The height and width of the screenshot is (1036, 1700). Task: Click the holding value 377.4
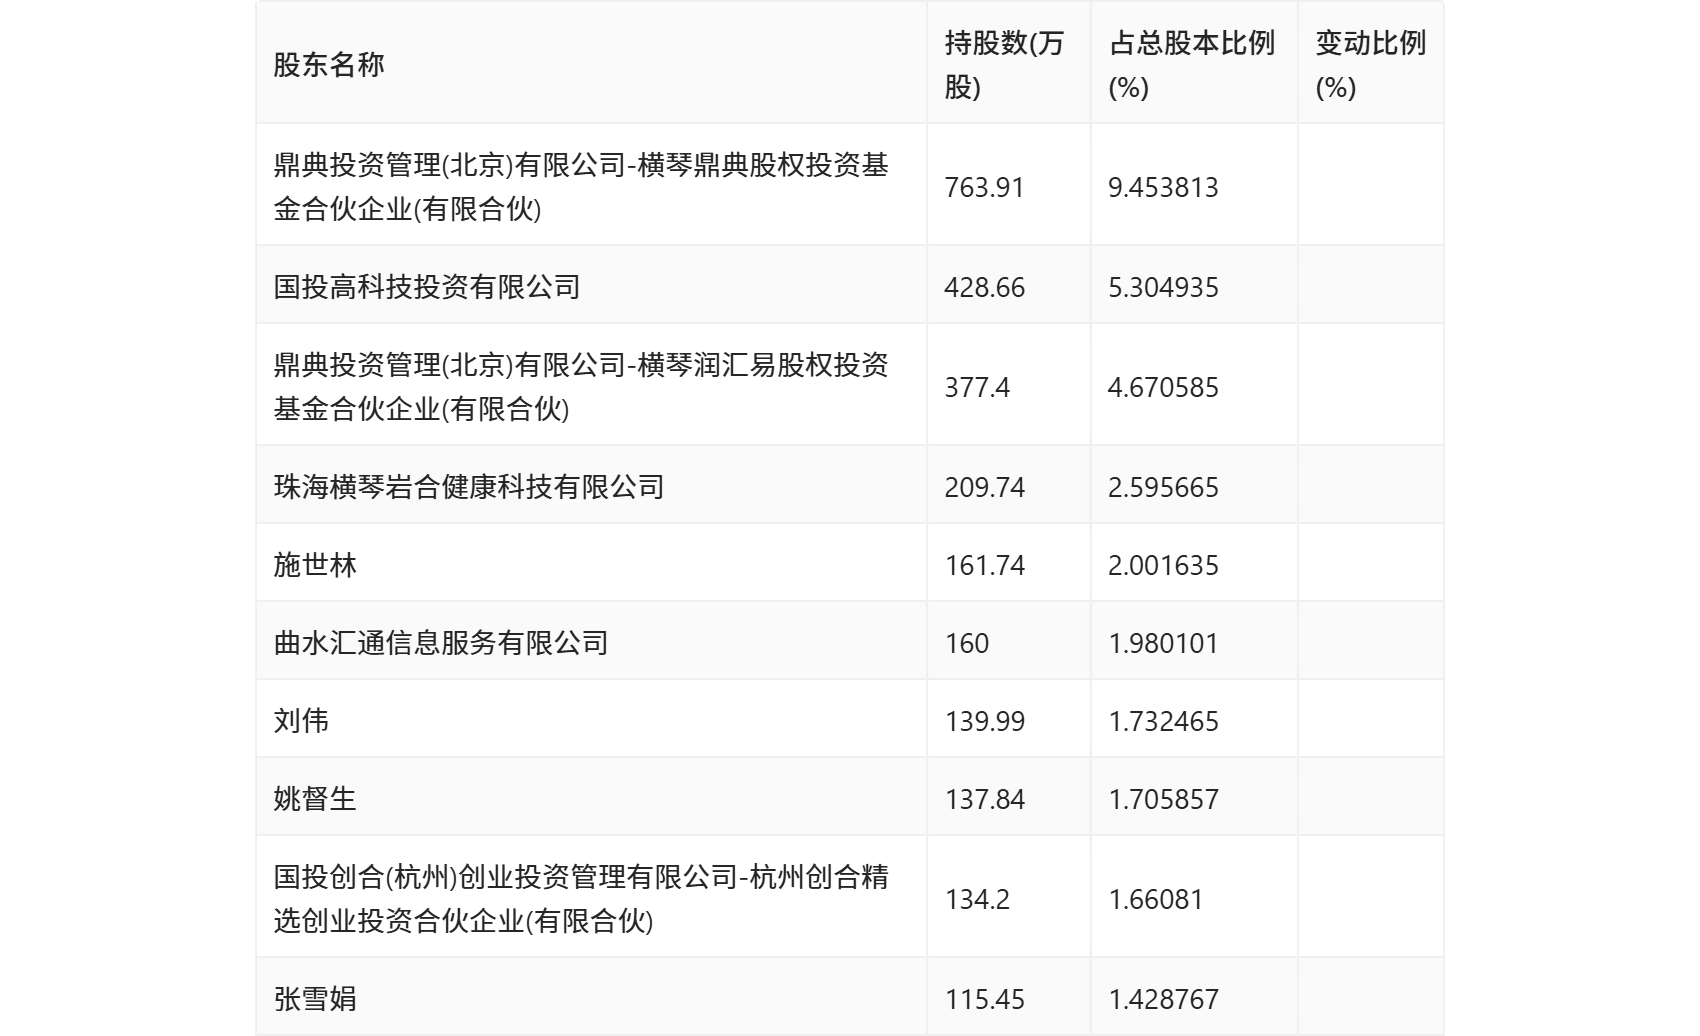pos(977,387)
